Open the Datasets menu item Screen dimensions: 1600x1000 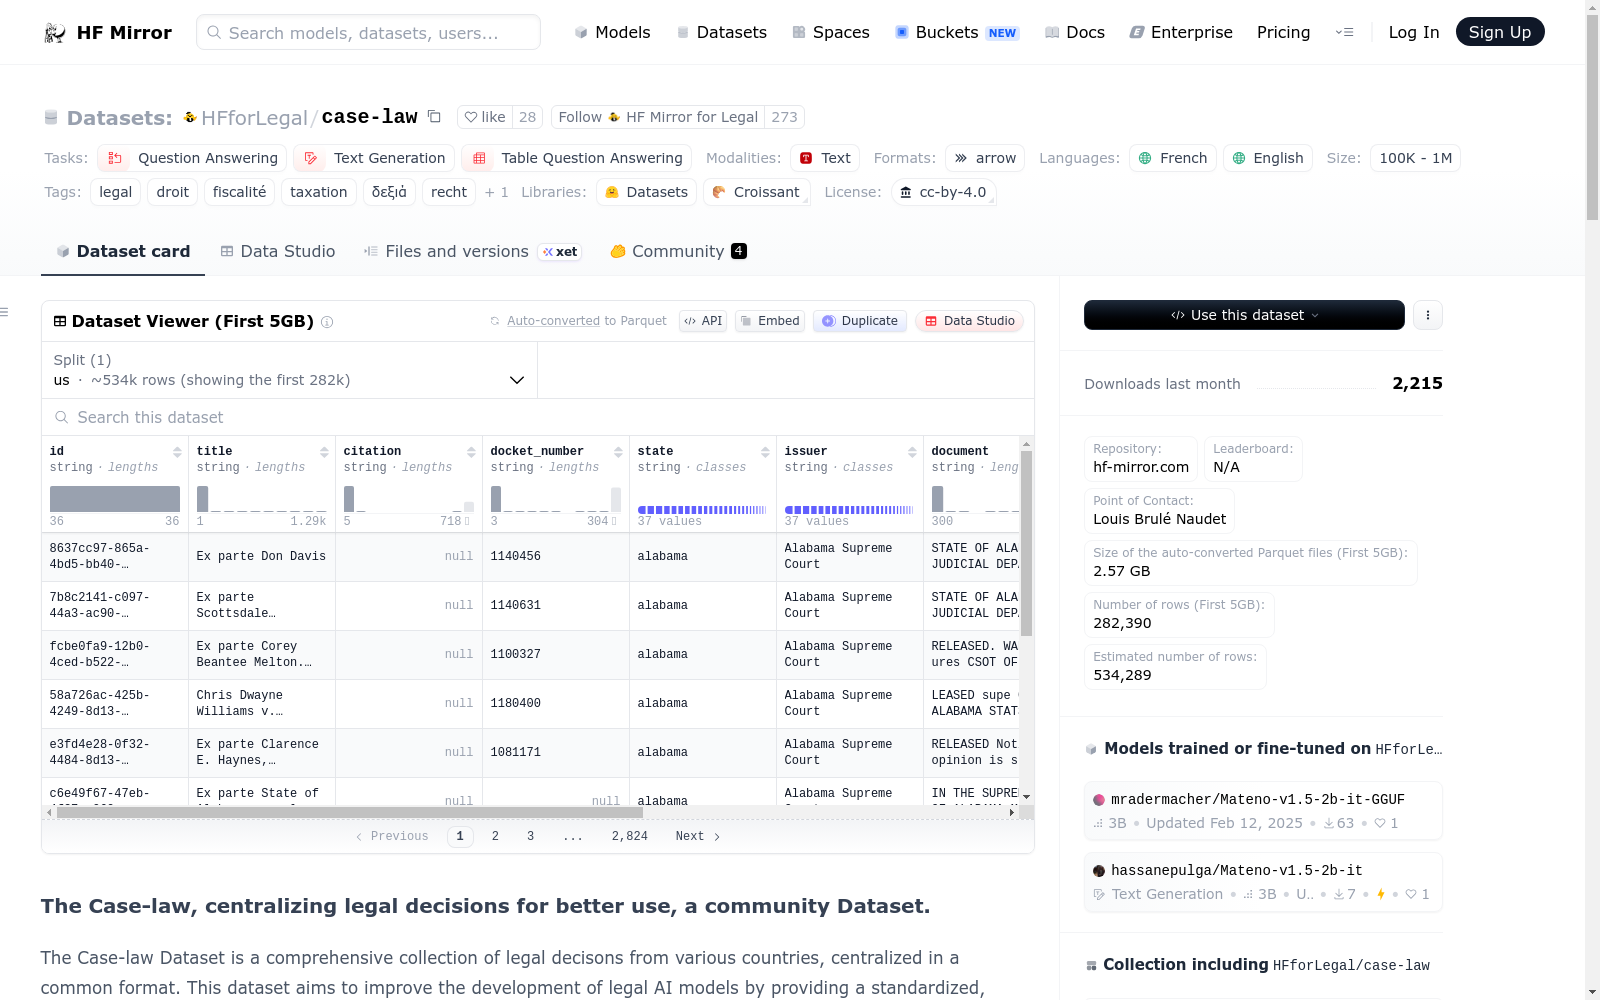tap(721, 32)
